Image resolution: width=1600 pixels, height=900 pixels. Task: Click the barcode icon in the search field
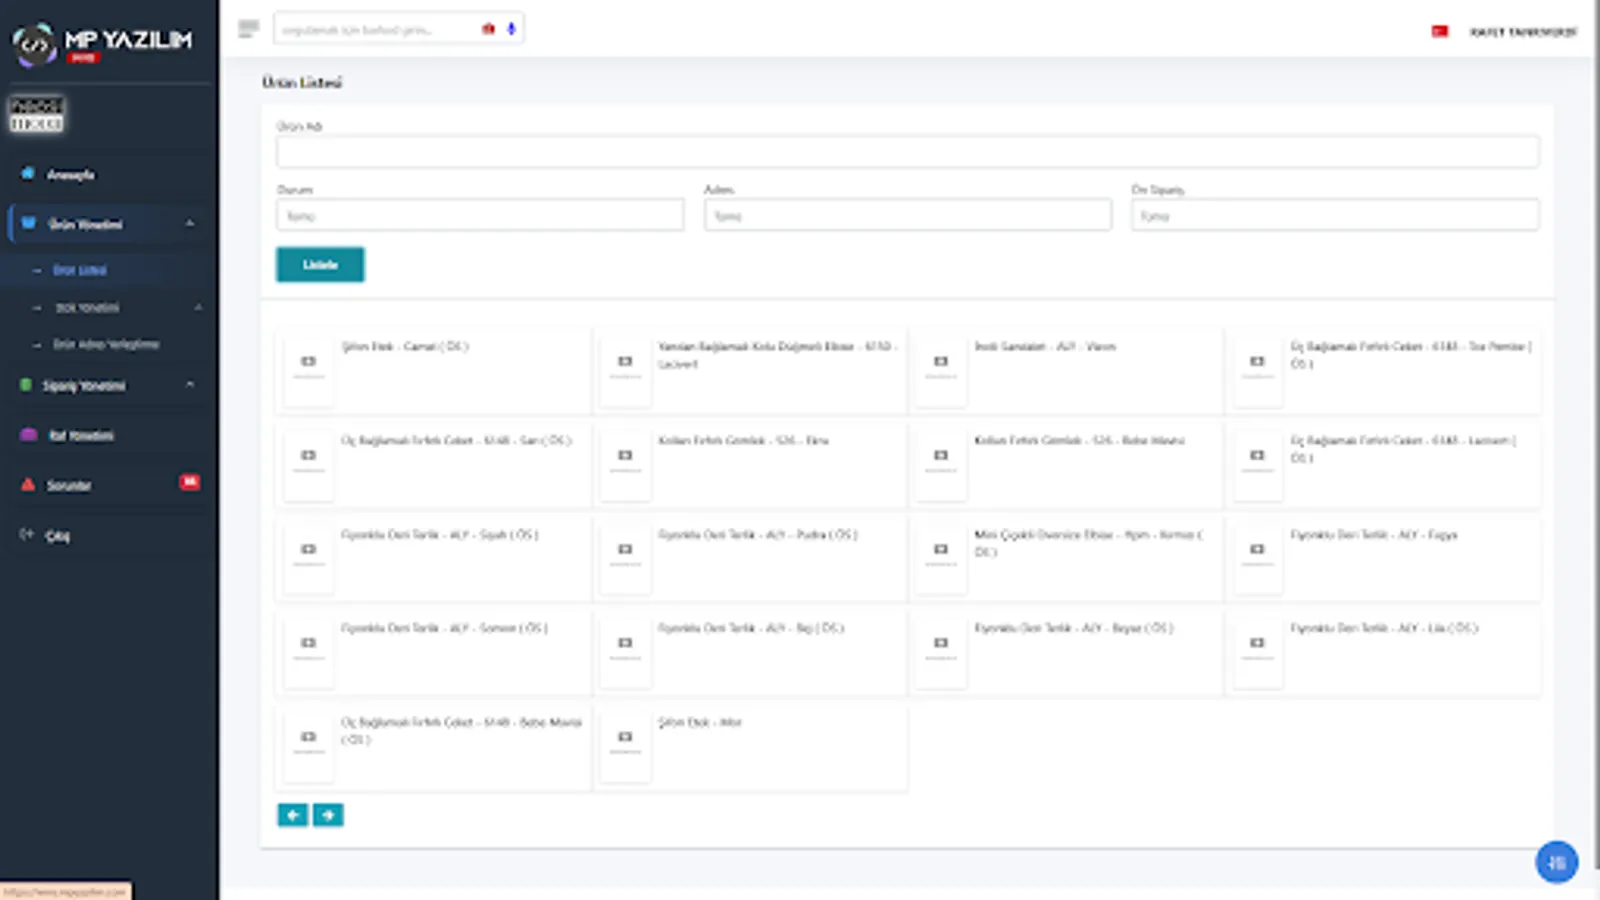(487, 28)
